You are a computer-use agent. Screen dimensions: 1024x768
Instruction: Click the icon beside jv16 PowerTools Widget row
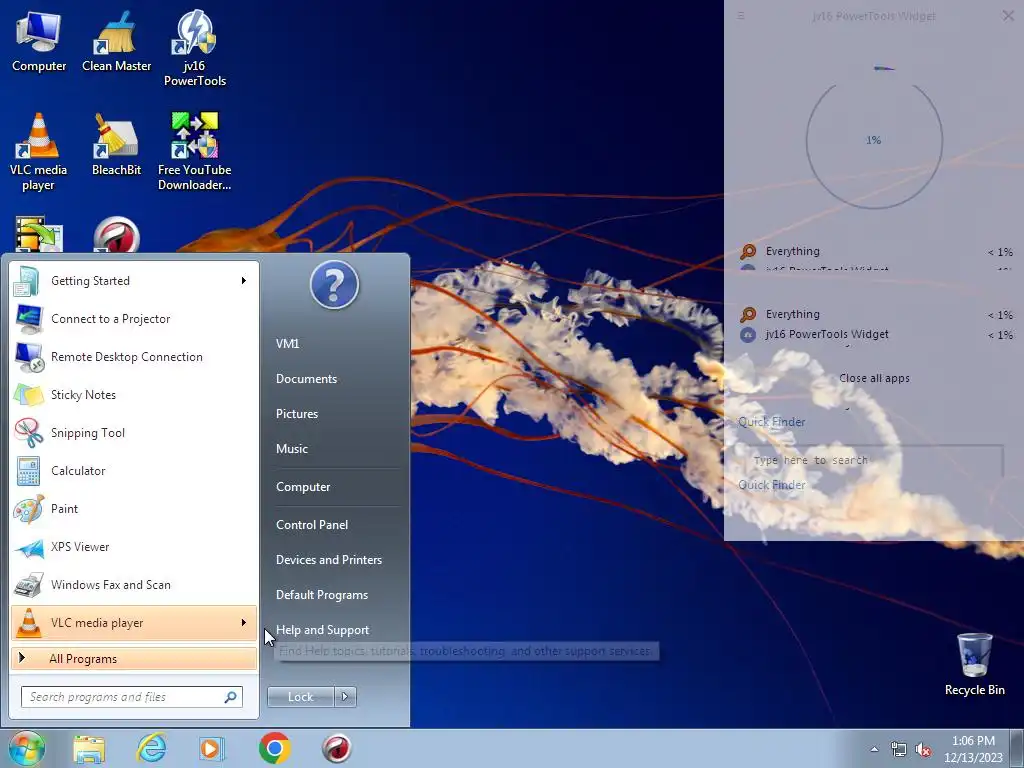pos(748,334)
